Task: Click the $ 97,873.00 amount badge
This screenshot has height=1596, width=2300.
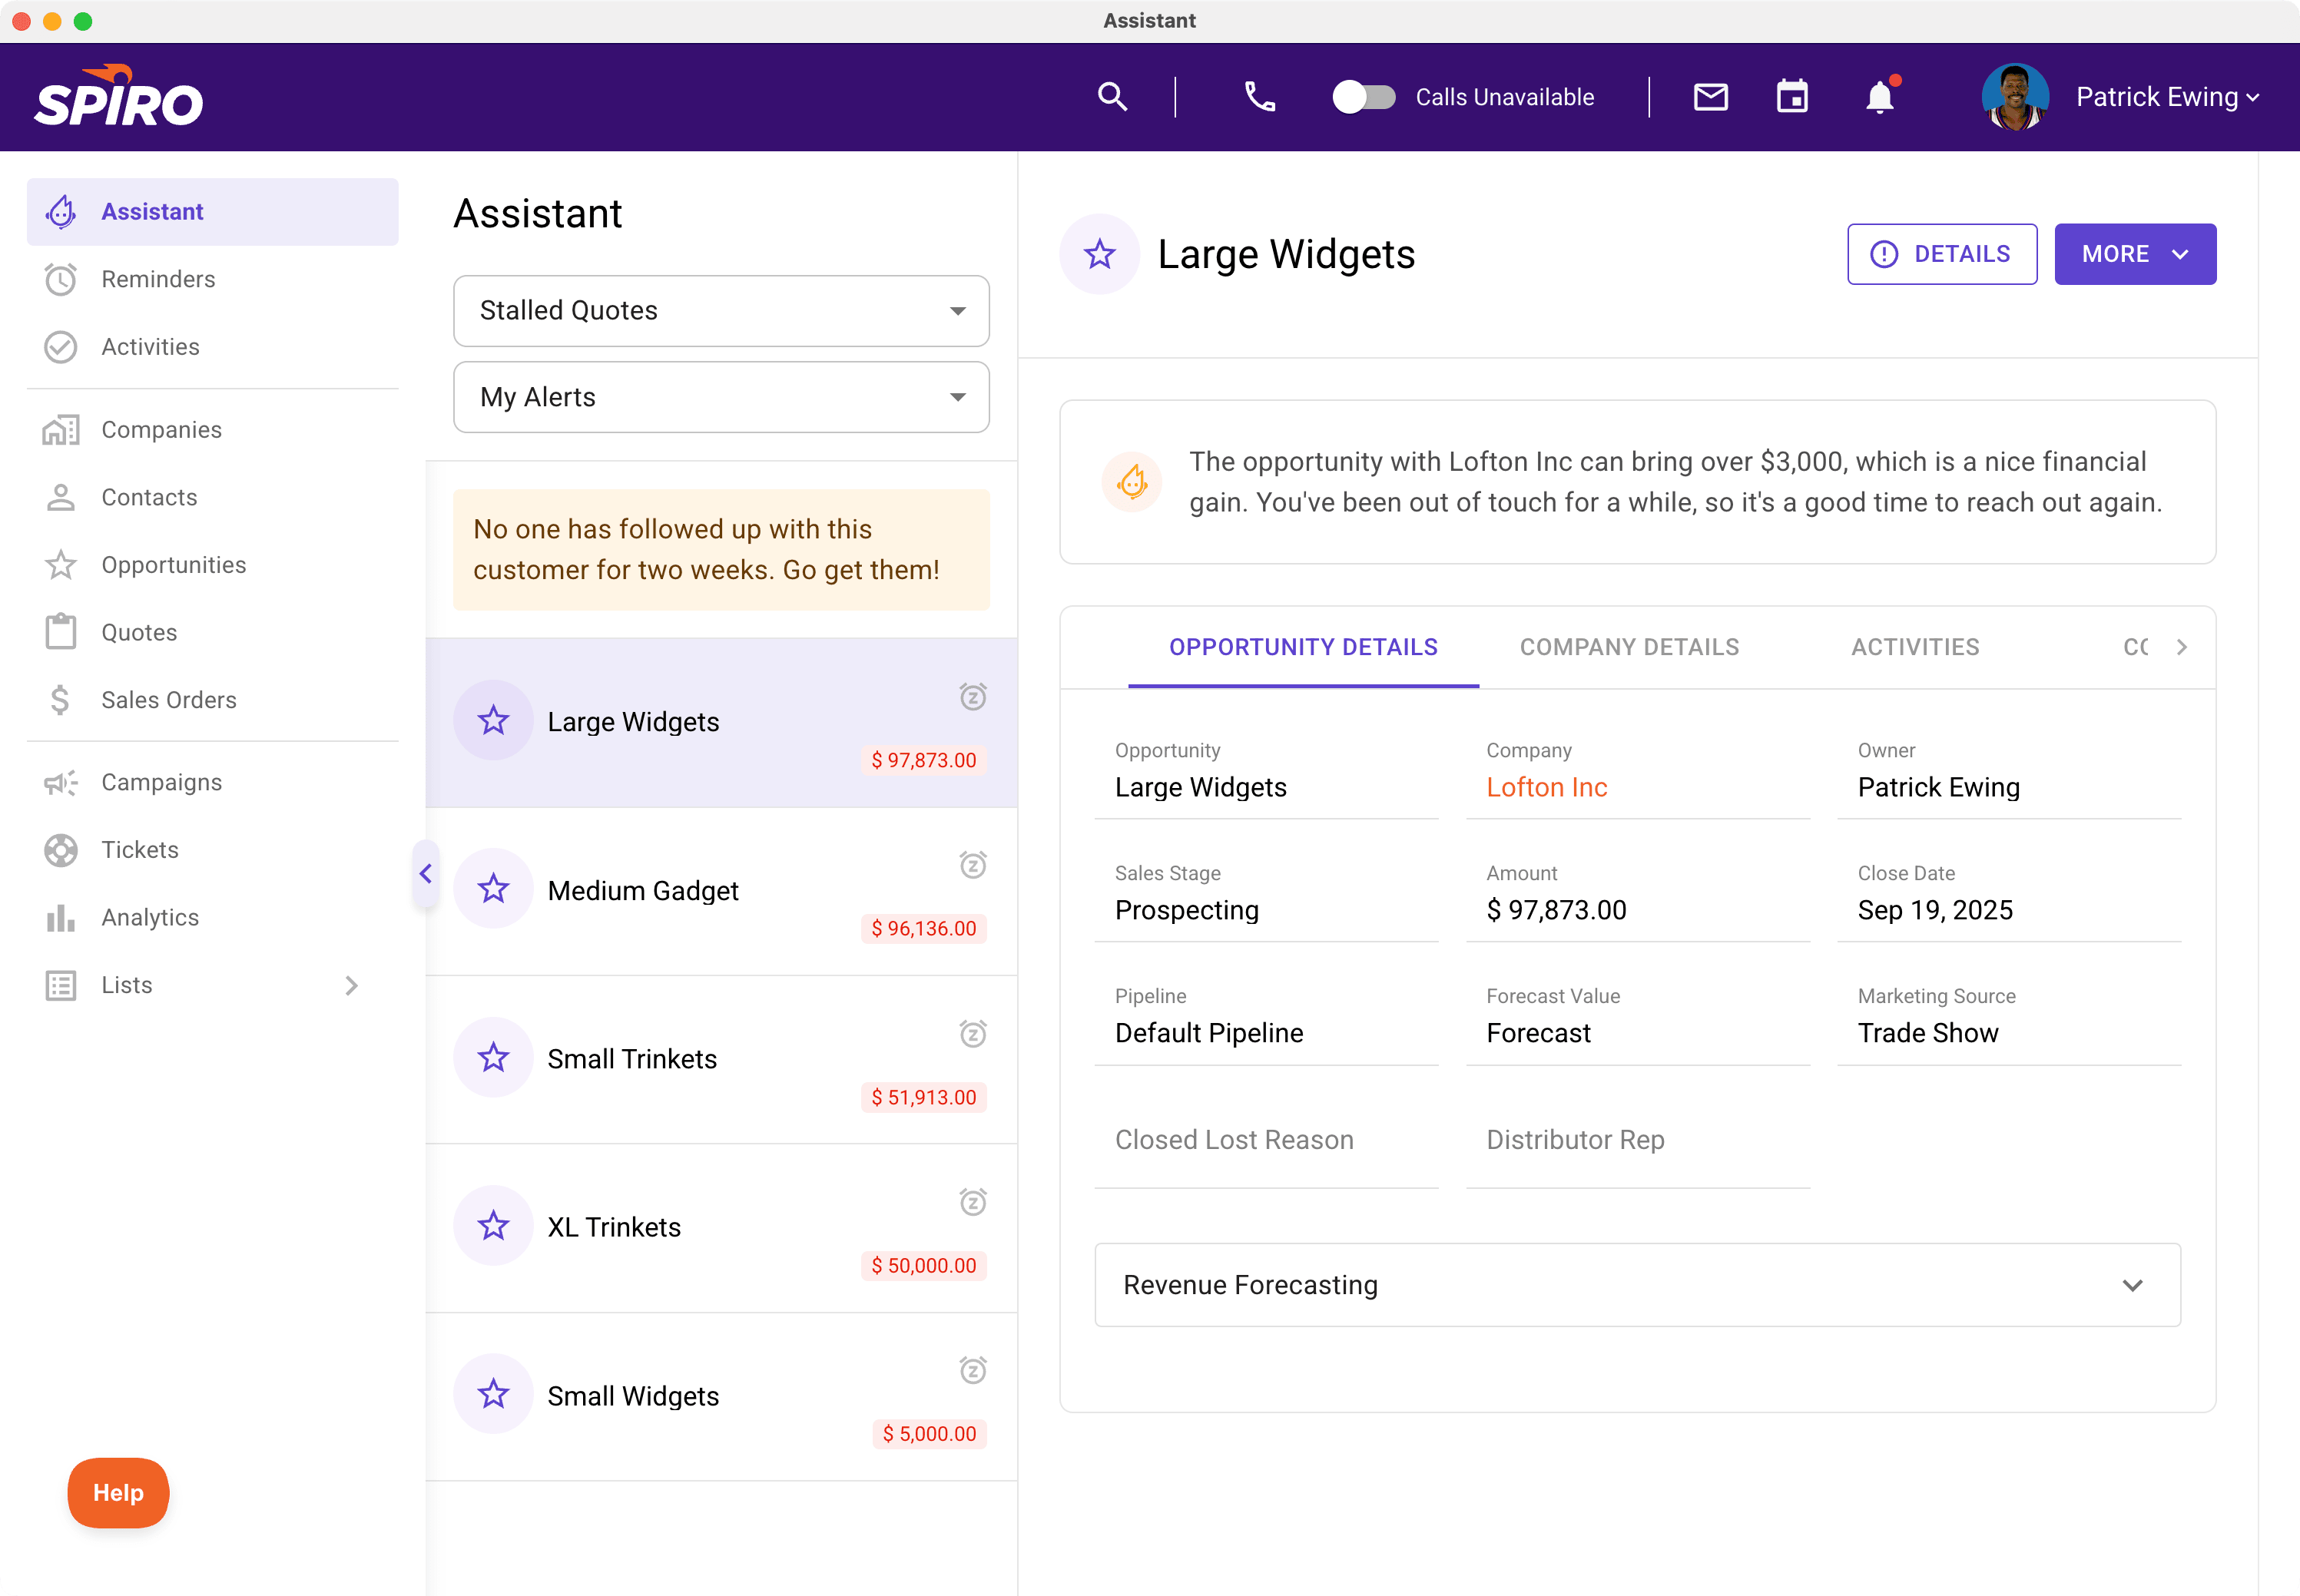Action: coord(924,760)
